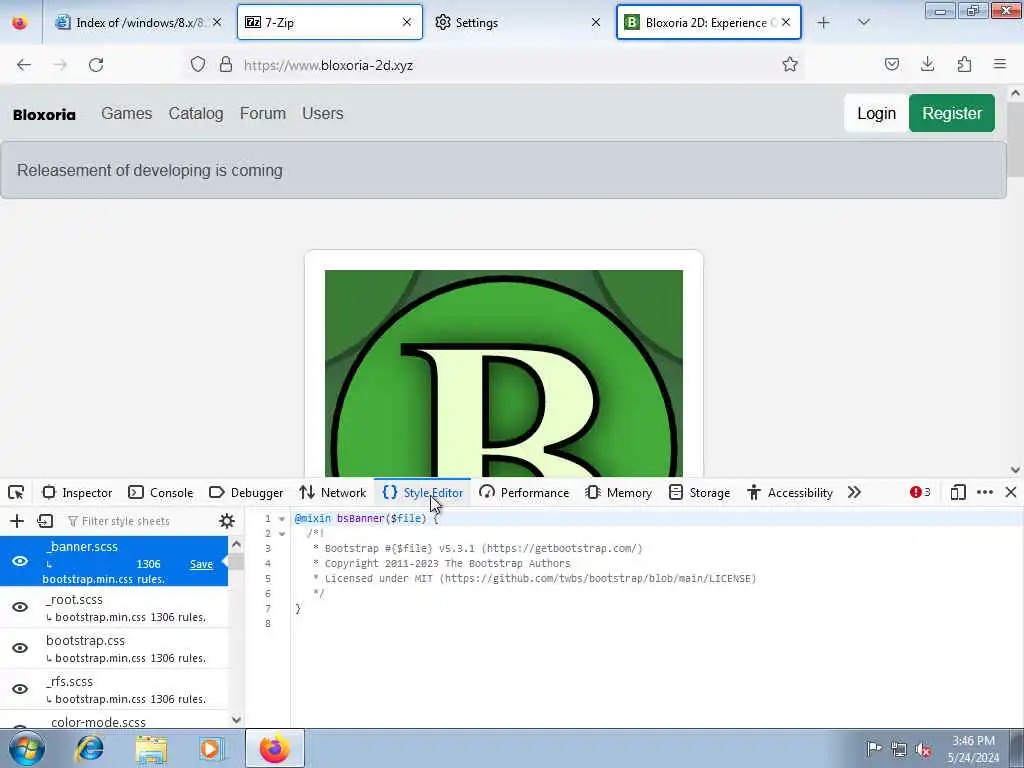Click the Filter style sheets field

[x=137, y=521]
